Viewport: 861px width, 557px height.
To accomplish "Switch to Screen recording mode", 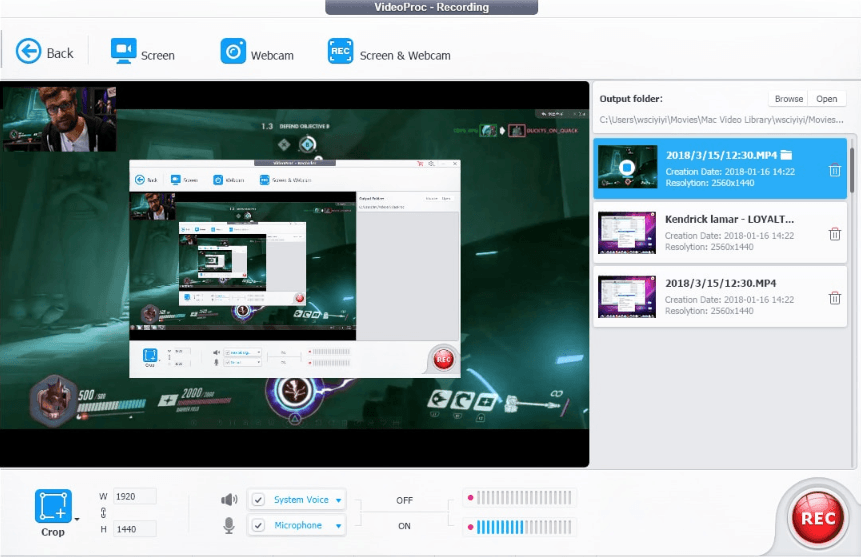I will tap(143, 52).
